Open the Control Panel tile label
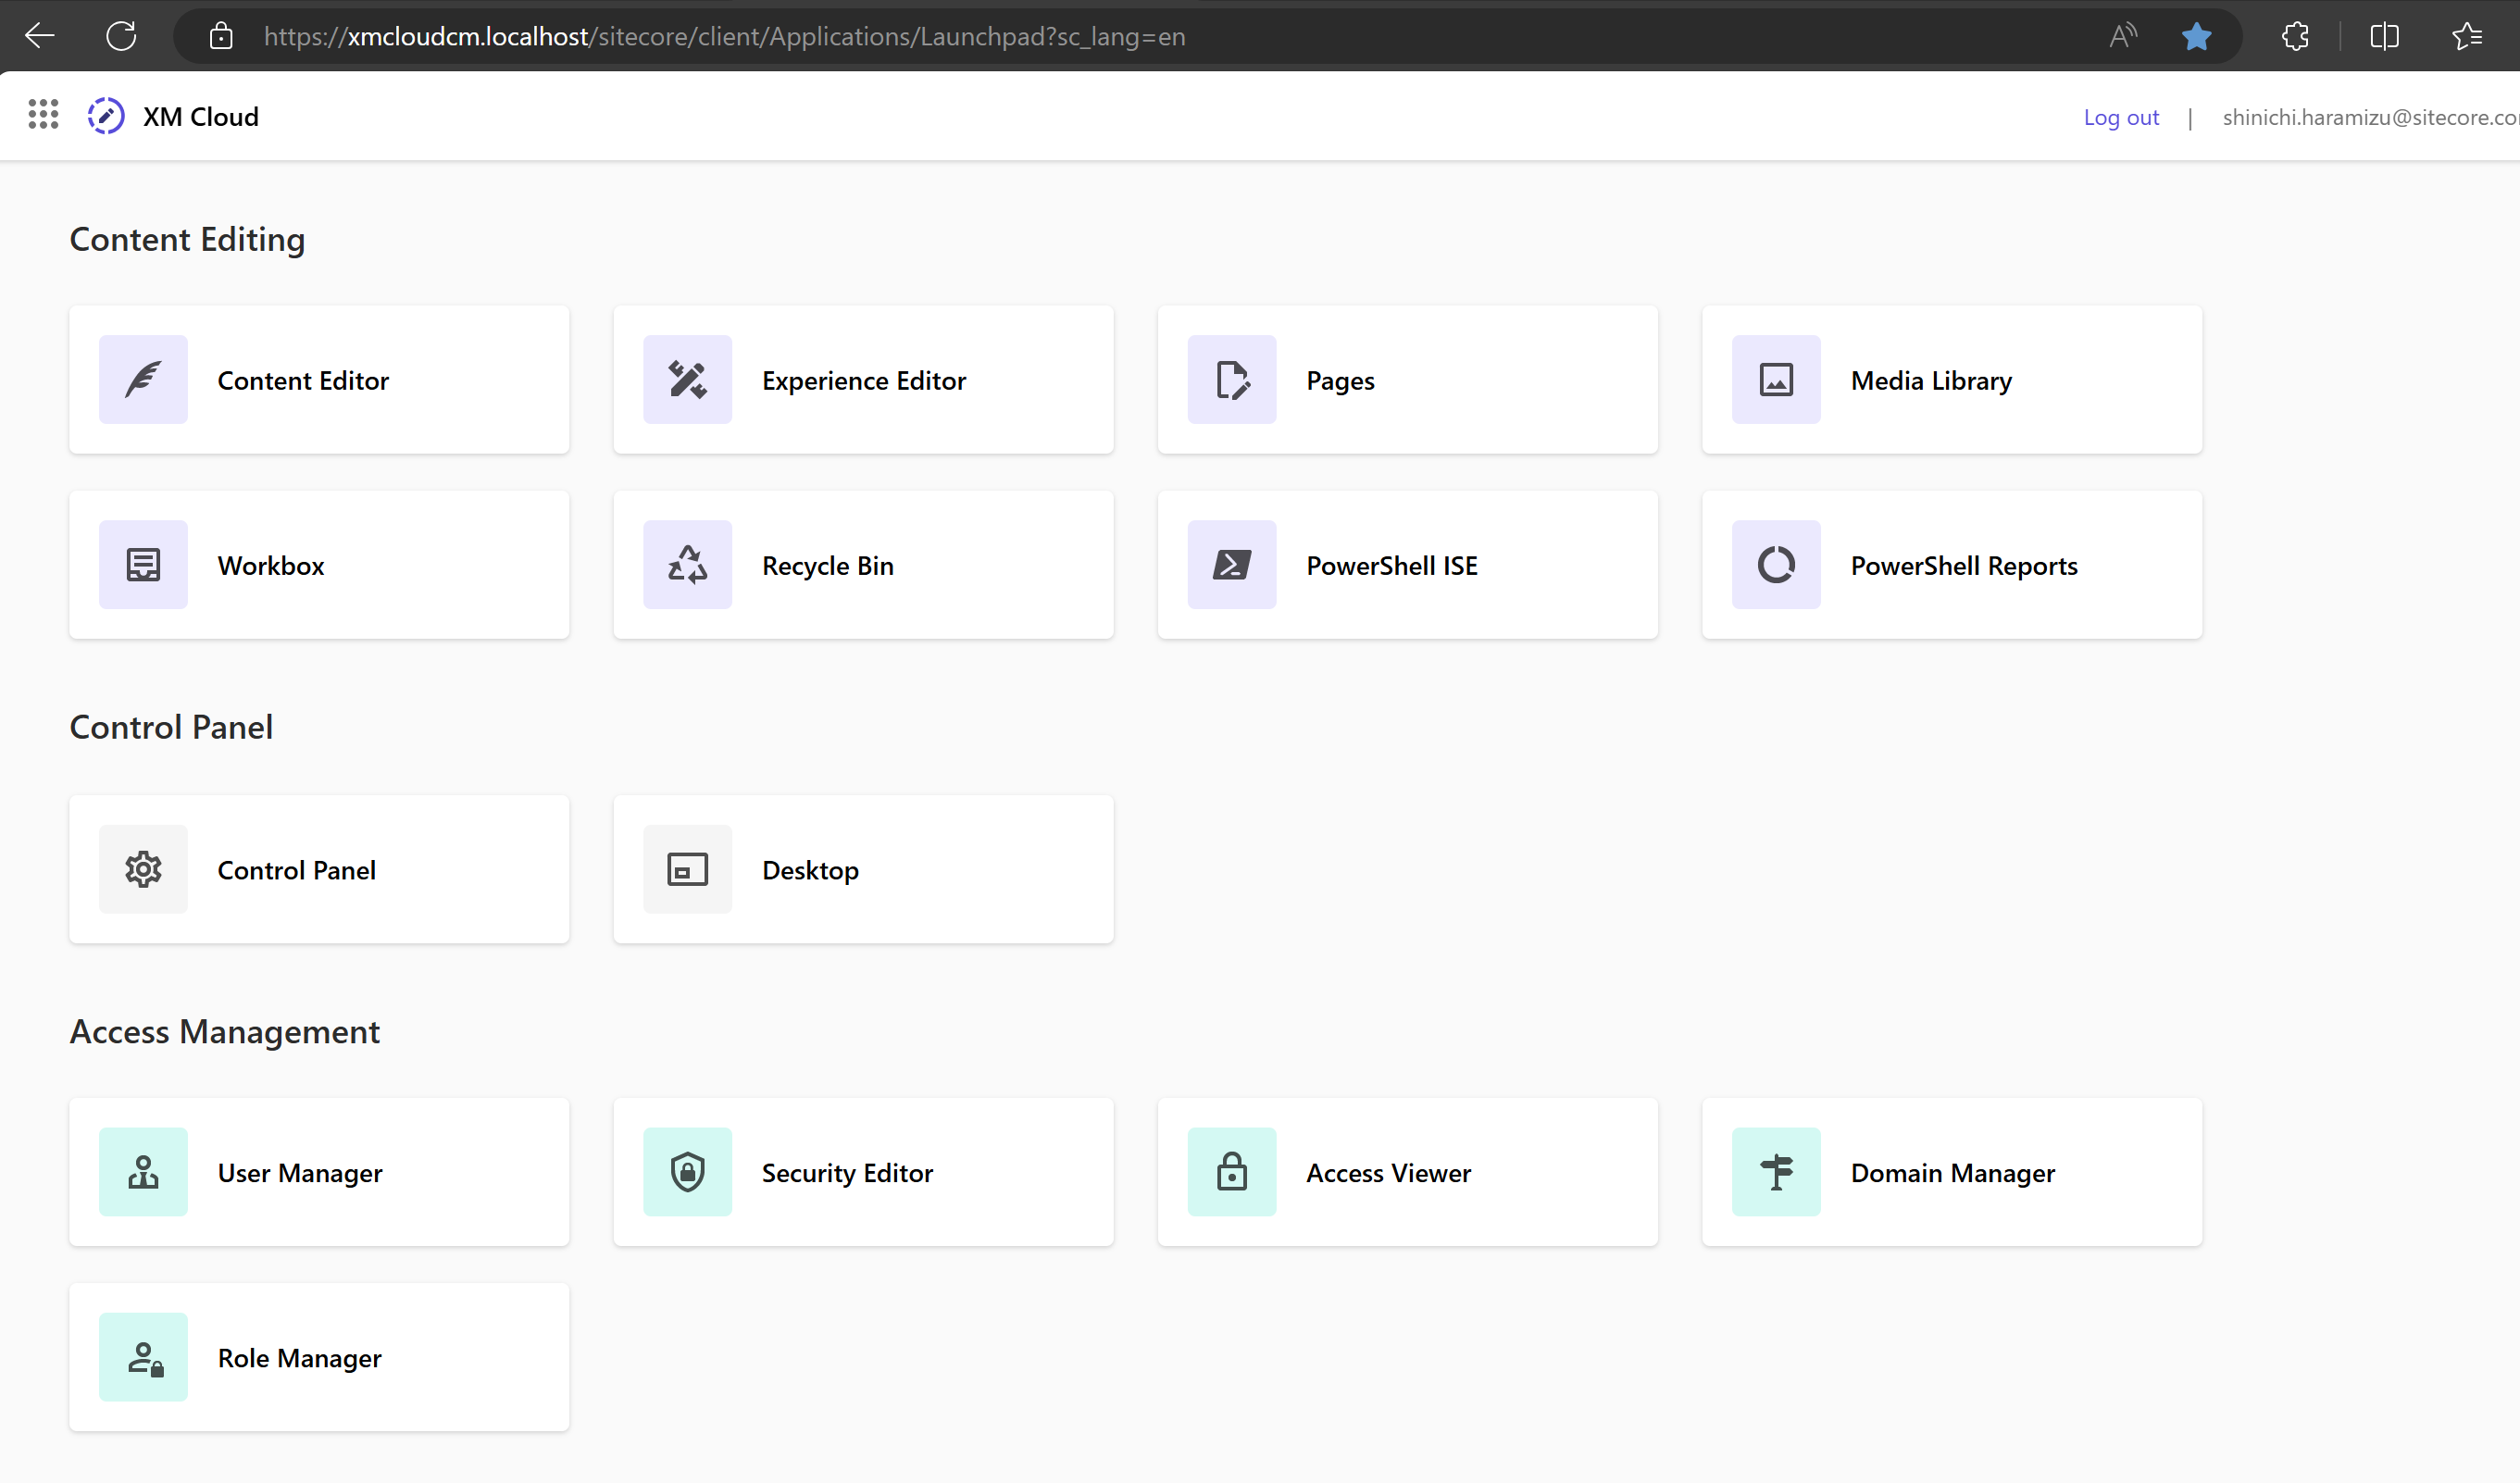The height and width of the screenshot is (1483, 2520). click(x=297, y=870)
